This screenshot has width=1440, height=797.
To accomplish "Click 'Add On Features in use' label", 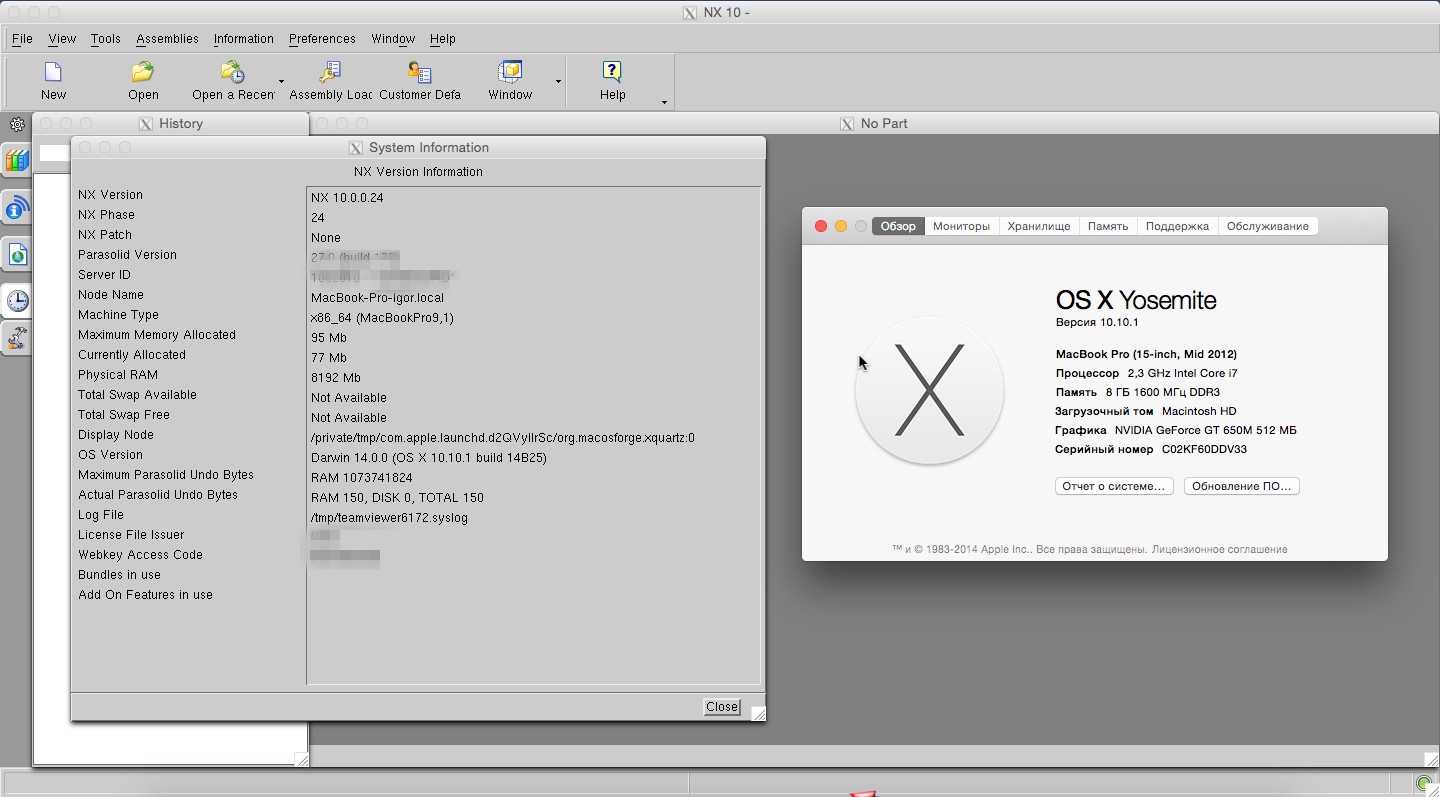I will pyautogui.click(x=145, y=595).
